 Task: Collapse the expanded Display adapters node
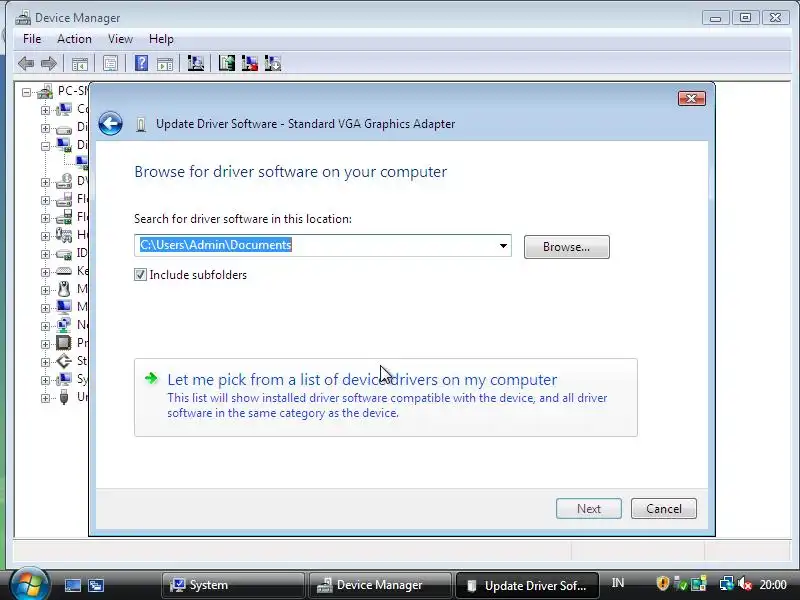click(x=45, y=146)
